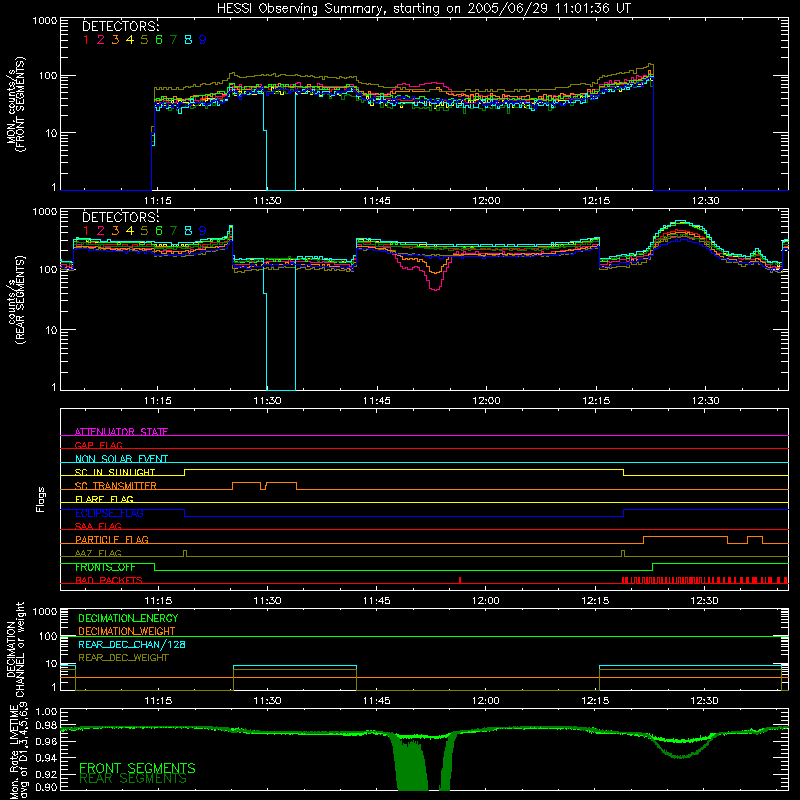Click the vertical Flags axis label
800x800 pixels.
point(41,499)
